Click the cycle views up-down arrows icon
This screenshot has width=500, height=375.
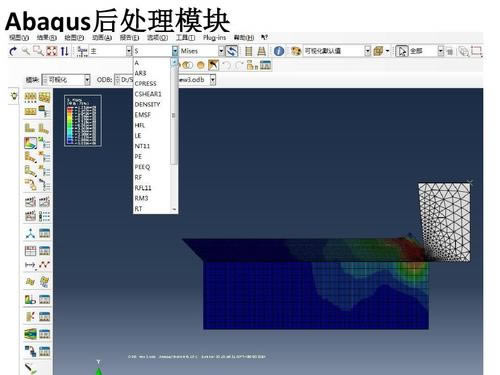[x=65, y=51]
